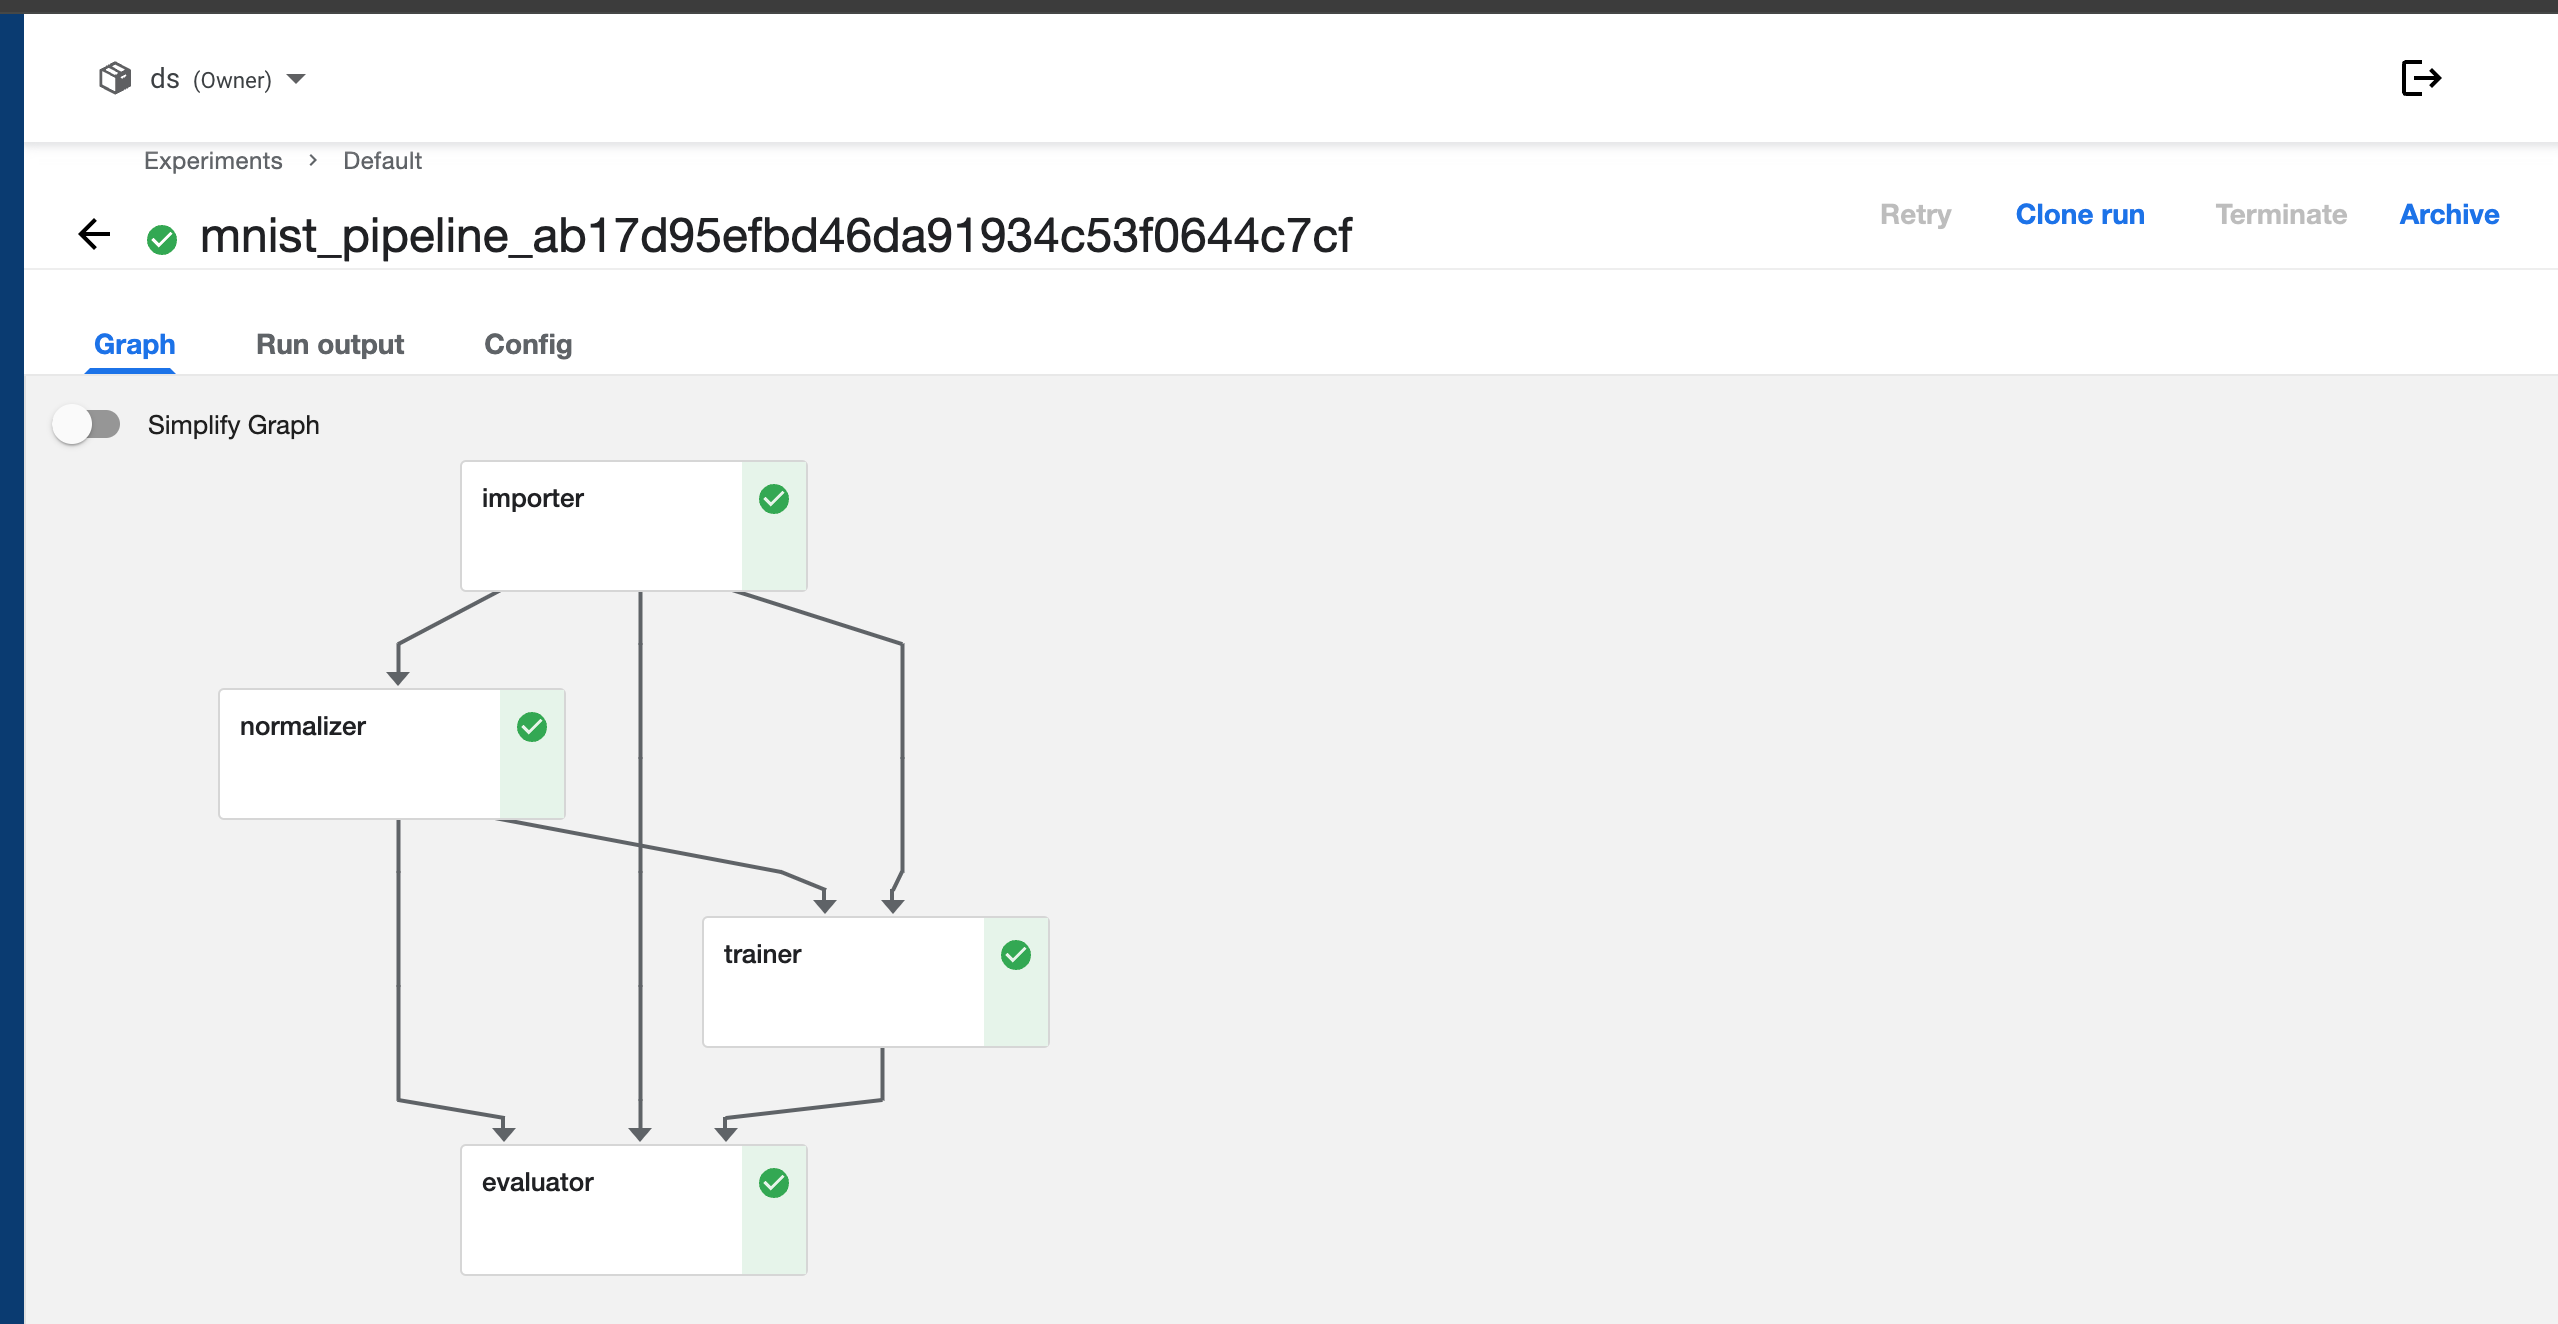This screenshot has height=1324, width=2558.
Task: Select the evaluator node label
Action: coord(538,1182)
